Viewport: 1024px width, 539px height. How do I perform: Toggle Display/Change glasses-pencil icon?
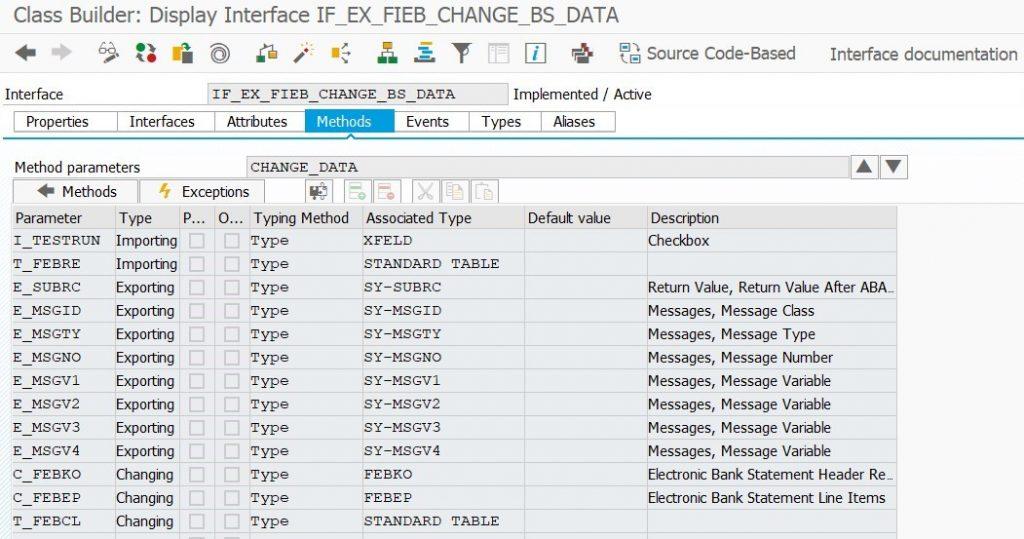point(108,52)
